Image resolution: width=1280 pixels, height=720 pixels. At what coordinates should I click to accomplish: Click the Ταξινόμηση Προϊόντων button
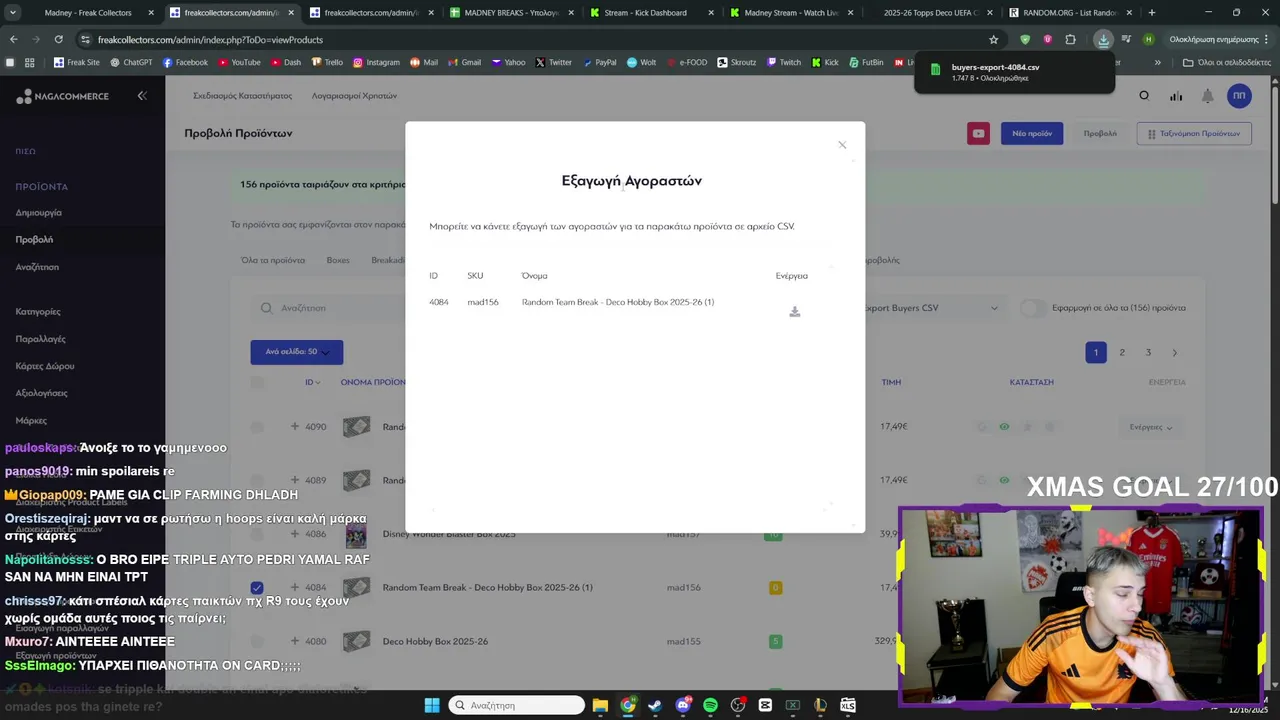click(1194, 133)
